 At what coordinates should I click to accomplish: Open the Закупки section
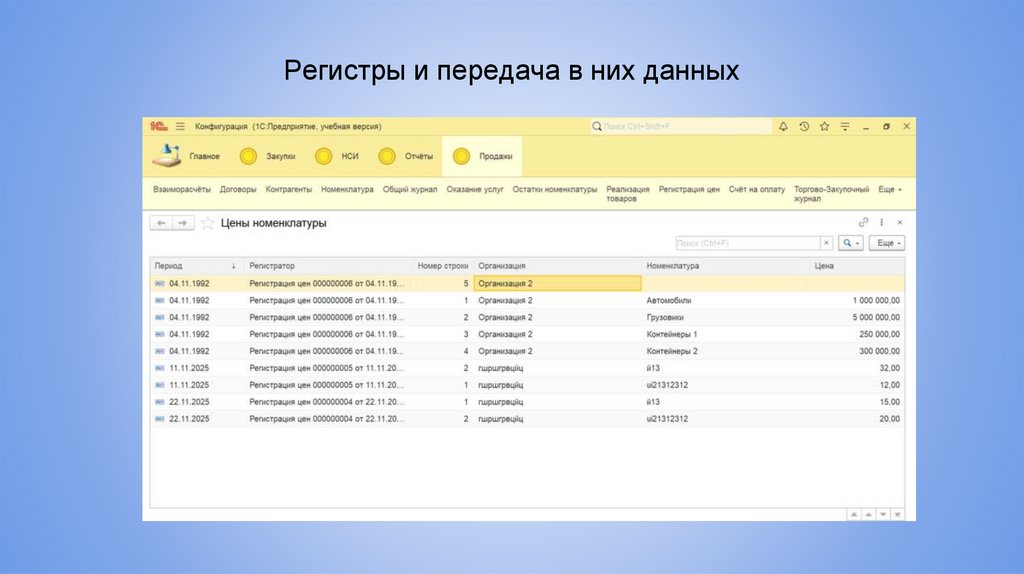click(x=267, y=156)
